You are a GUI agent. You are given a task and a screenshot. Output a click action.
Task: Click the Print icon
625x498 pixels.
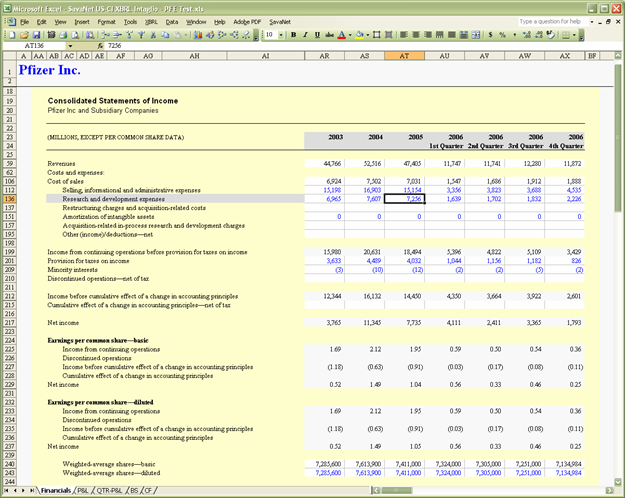(63, 35)
